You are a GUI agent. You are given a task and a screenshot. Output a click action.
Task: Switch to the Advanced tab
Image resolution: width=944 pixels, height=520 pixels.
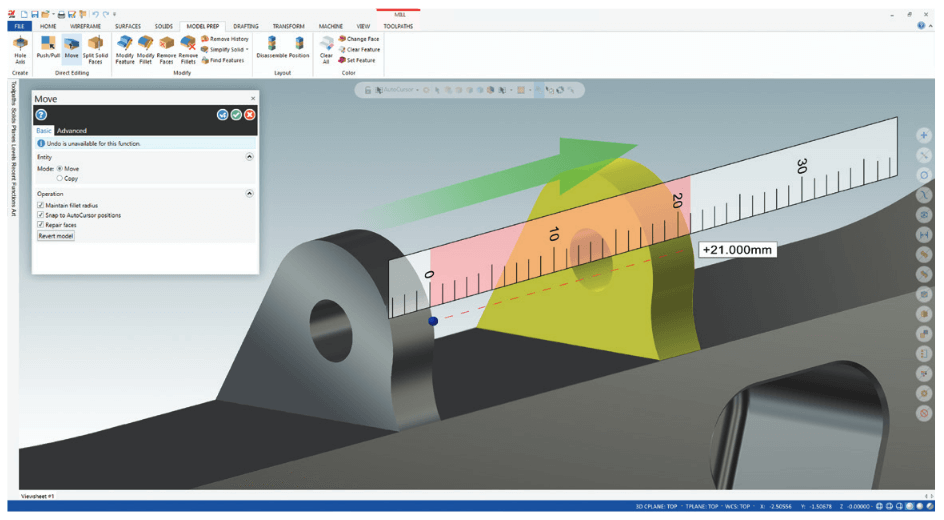point(72,131)
